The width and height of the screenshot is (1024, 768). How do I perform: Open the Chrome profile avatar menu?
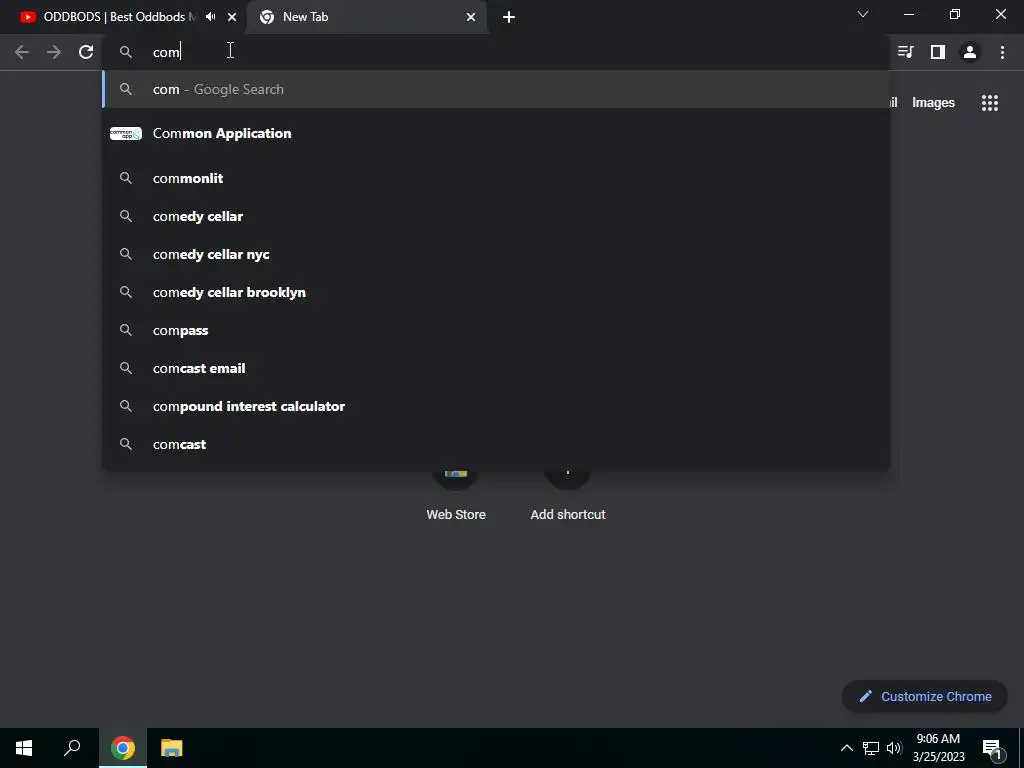(x=970, y=52)
